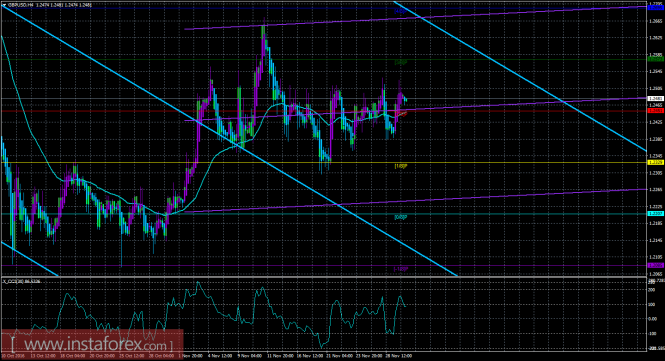The width and height of the screenshot is (665, 361).
Task: Click the divider between chart and CCI panel
Action: pos(323,277)
